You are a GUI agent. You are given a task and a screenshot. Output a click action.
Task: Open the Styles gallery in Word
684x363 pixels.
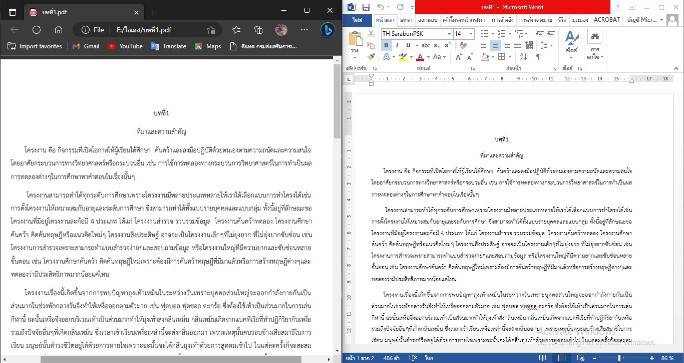tap(571, 45)
